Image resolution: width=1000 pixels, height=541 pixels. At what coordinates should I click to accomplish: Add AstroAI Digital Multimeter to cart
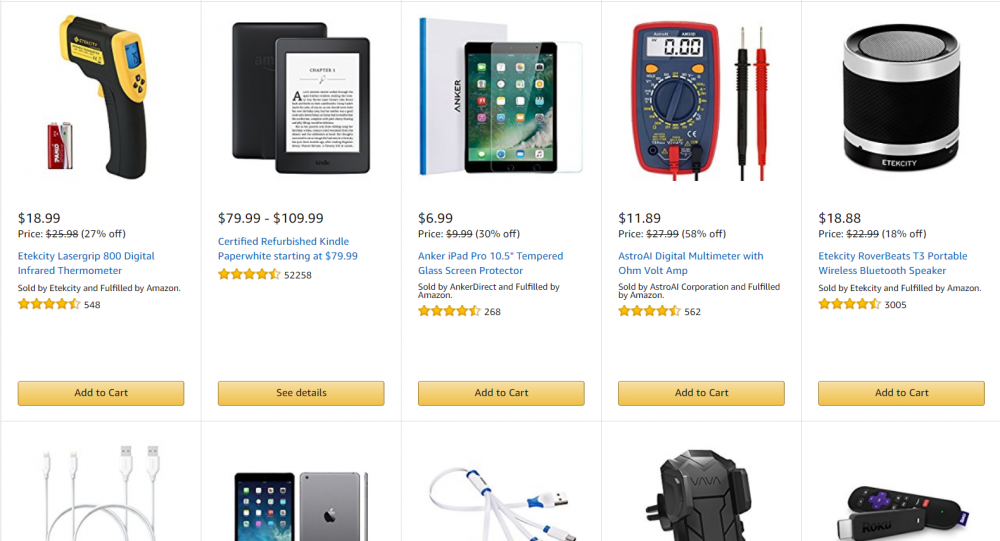click(x=702, y=393)
